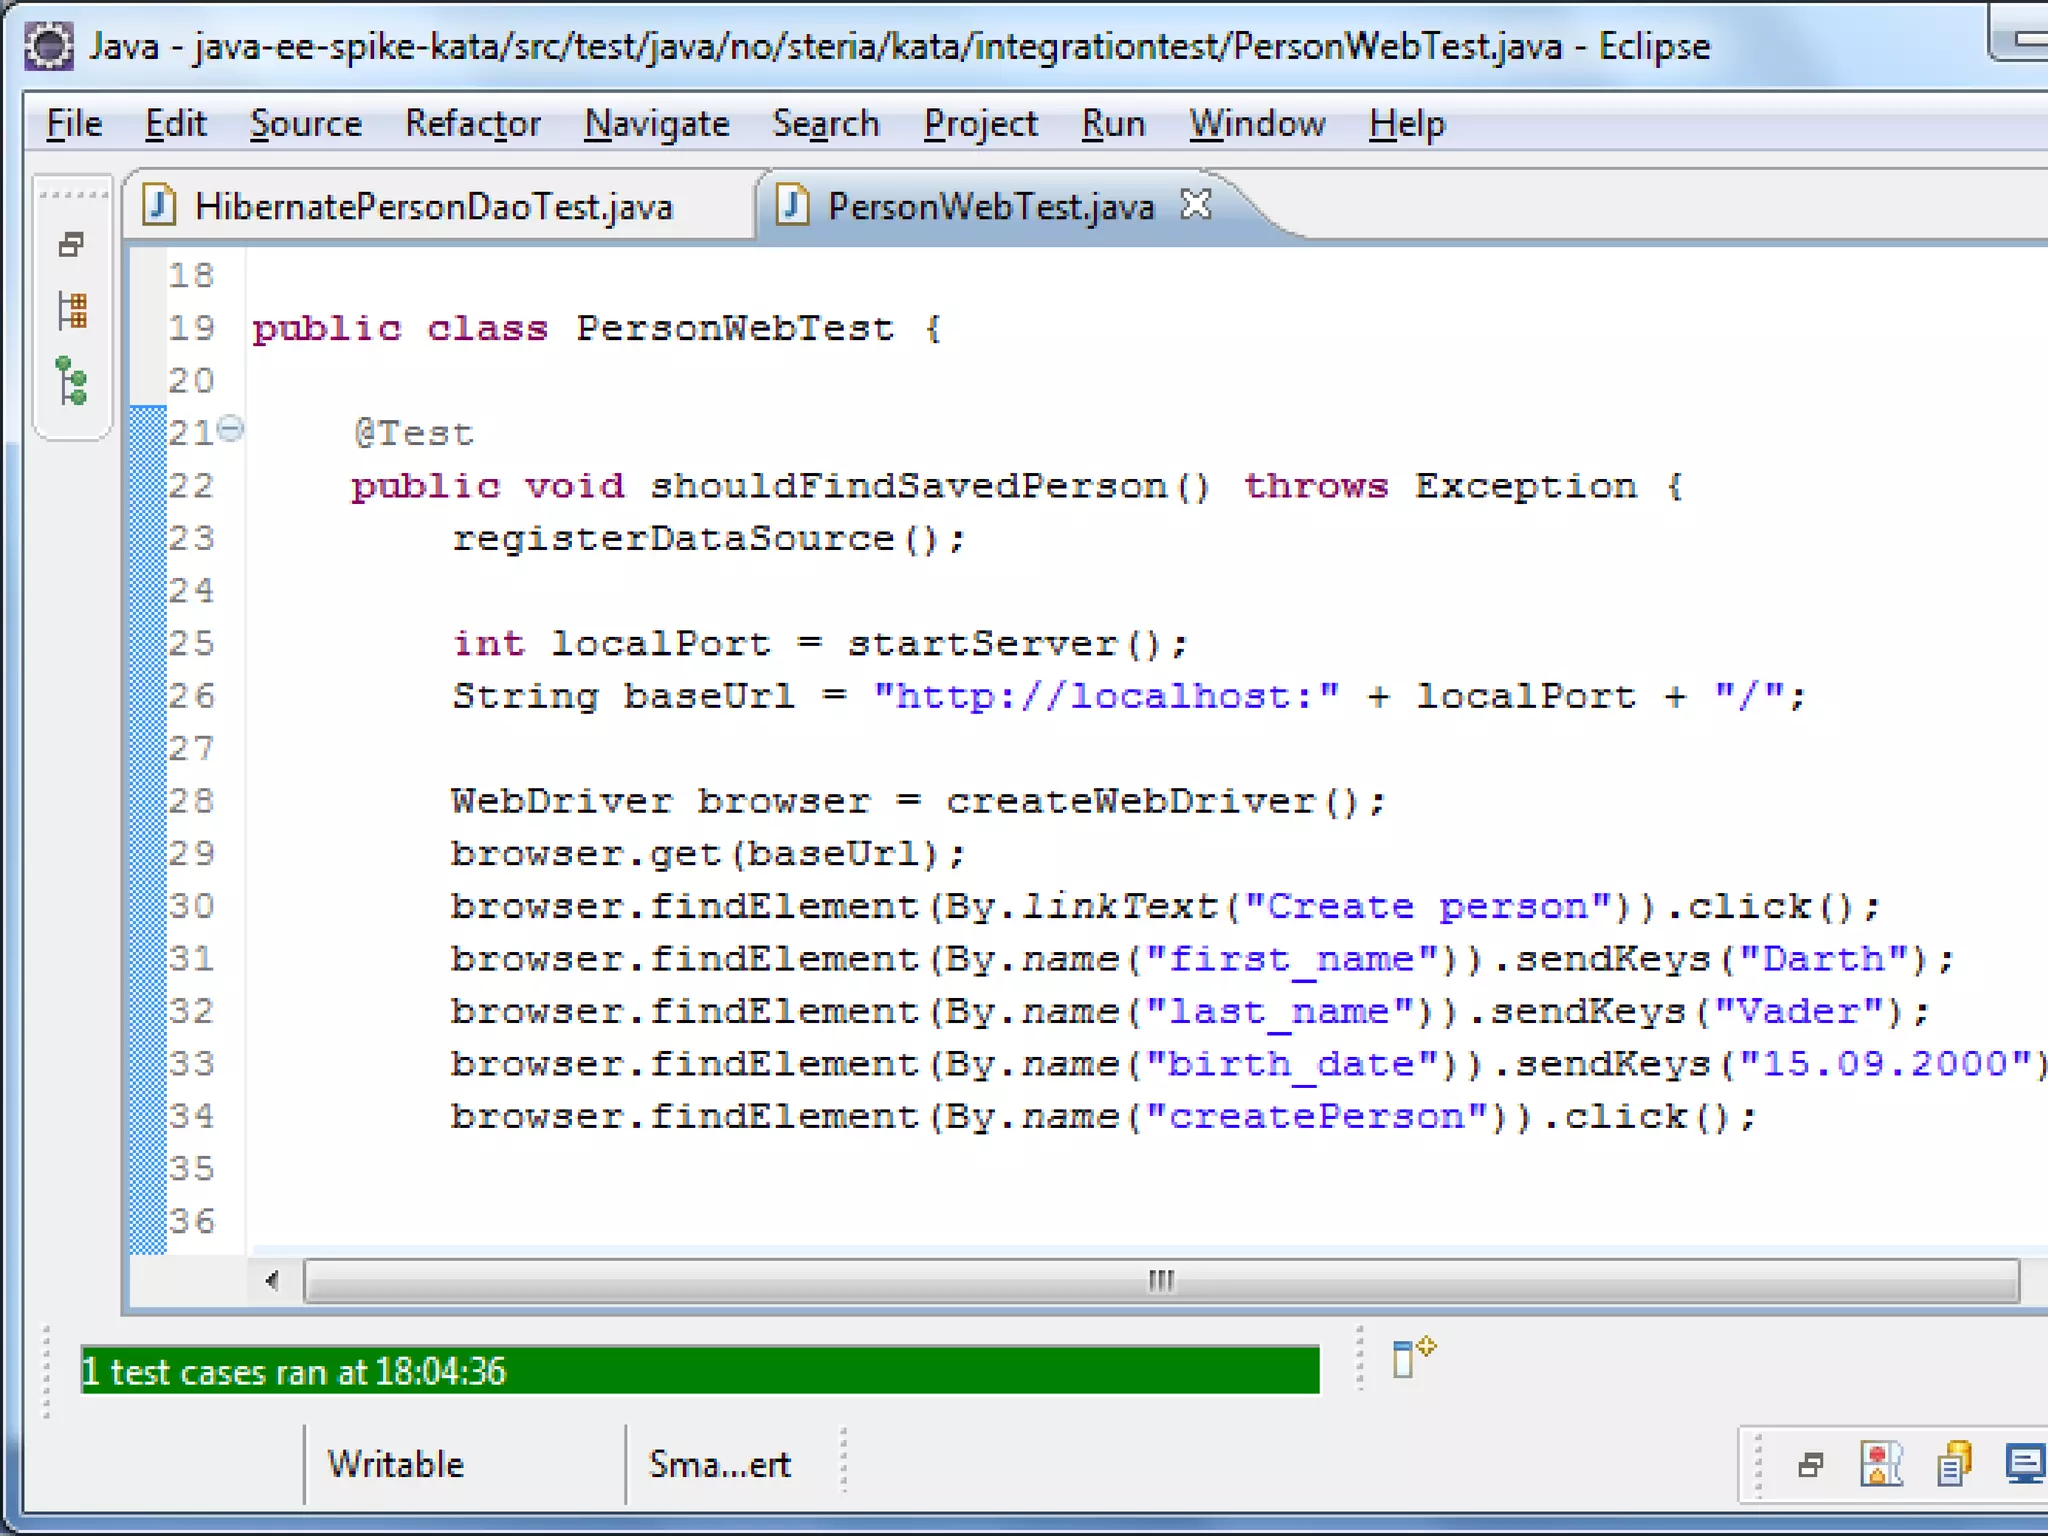
Task: Close the PersonWebTest.java tab
Action: [1196, 205]
